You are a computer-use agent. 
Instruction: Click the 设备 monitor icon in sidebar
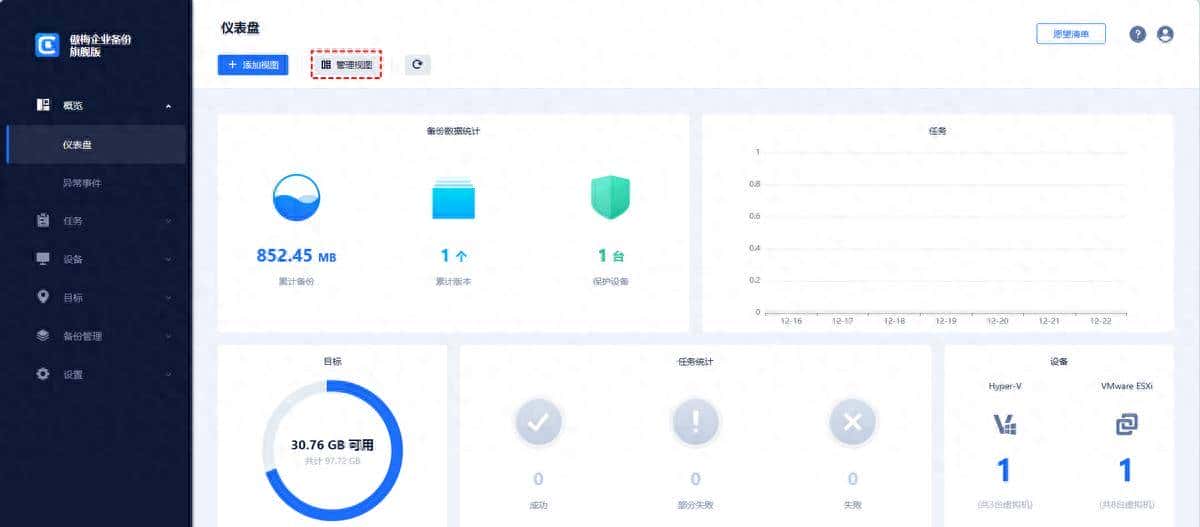[x=43, y=259]
